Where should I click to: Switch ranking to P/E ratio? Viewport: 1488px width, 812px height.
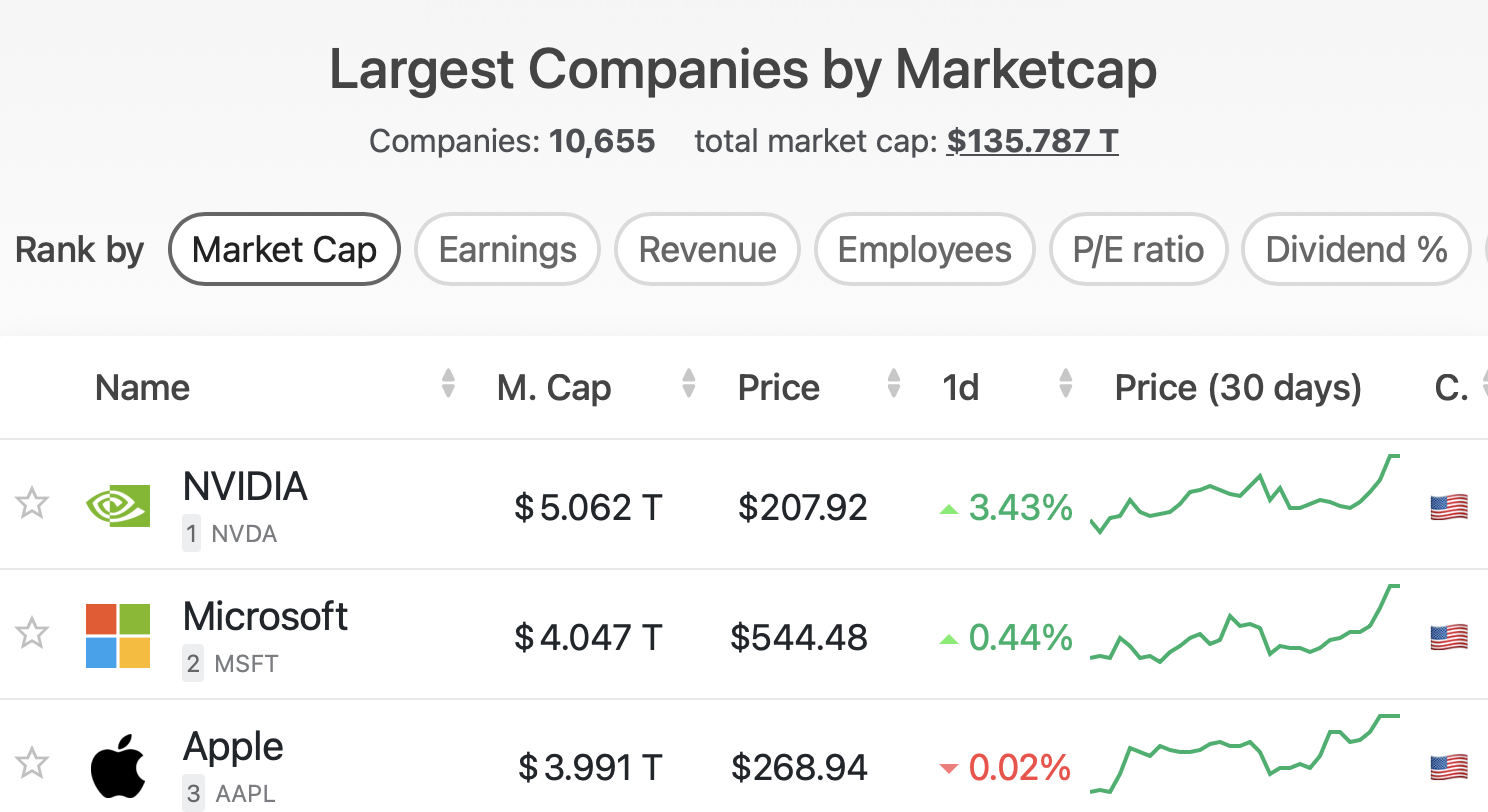pos(1138,249)
